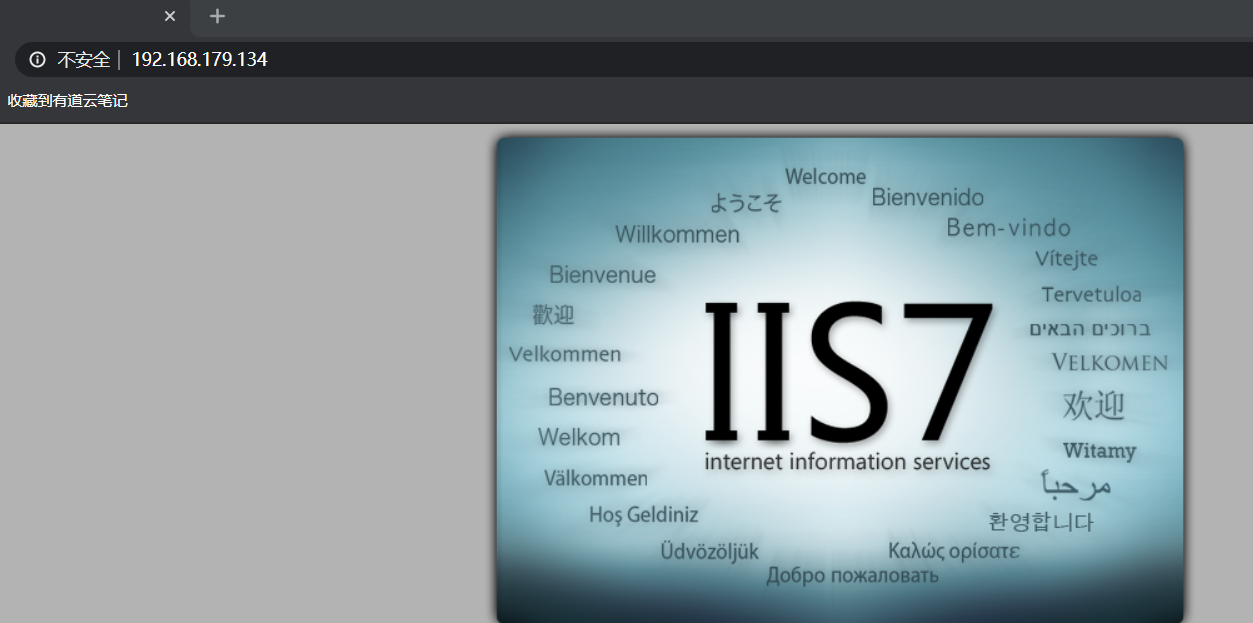Click the 'Üdvözöljük' text
This screenshot has width=1253, height=623.
tap(709, 551)
